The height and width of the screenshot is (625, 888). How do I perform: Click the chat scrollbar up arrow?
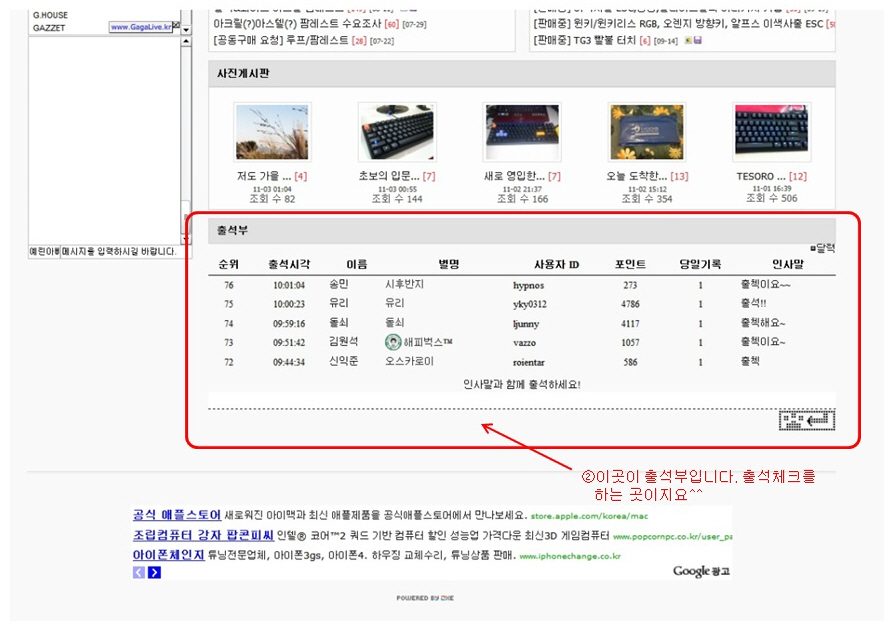[x=186, y=42]
